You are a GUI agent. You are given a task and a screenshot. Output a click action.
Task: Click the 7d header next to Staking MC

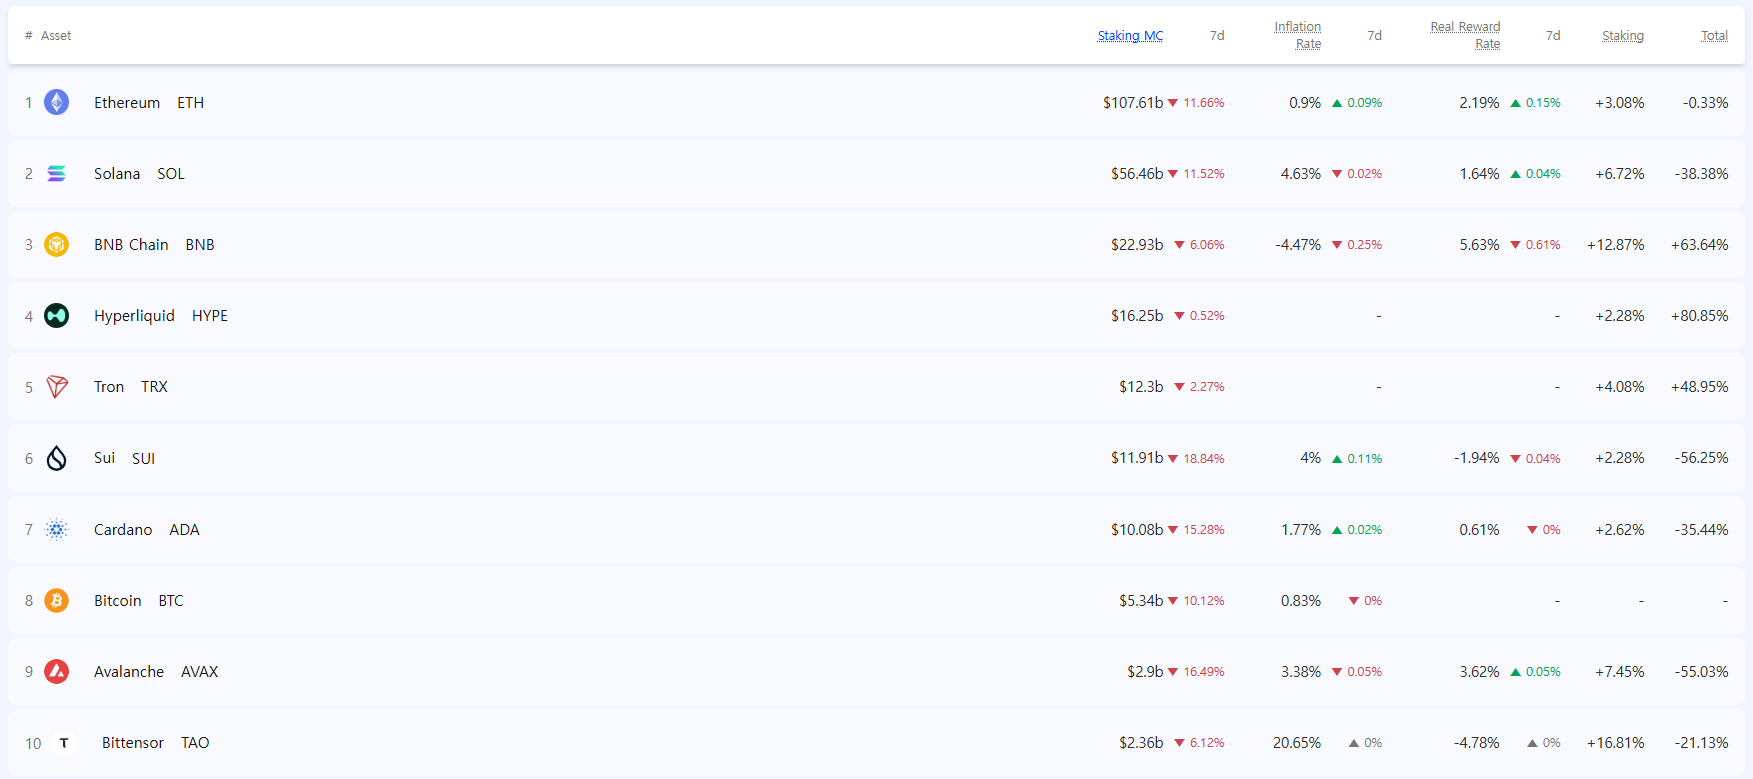tap(1217, 36)
